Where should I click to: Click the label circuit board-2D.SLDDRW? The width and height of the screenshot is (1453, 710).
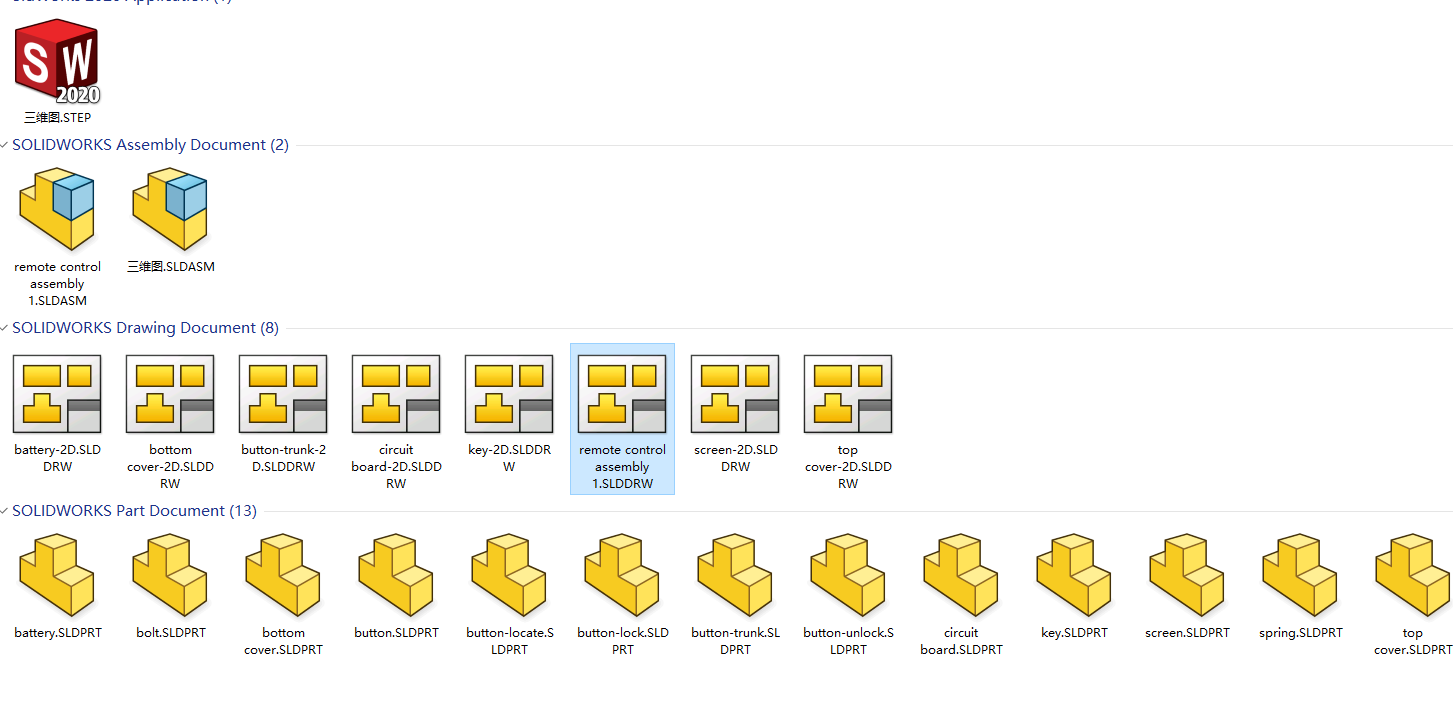coord(396,467)
